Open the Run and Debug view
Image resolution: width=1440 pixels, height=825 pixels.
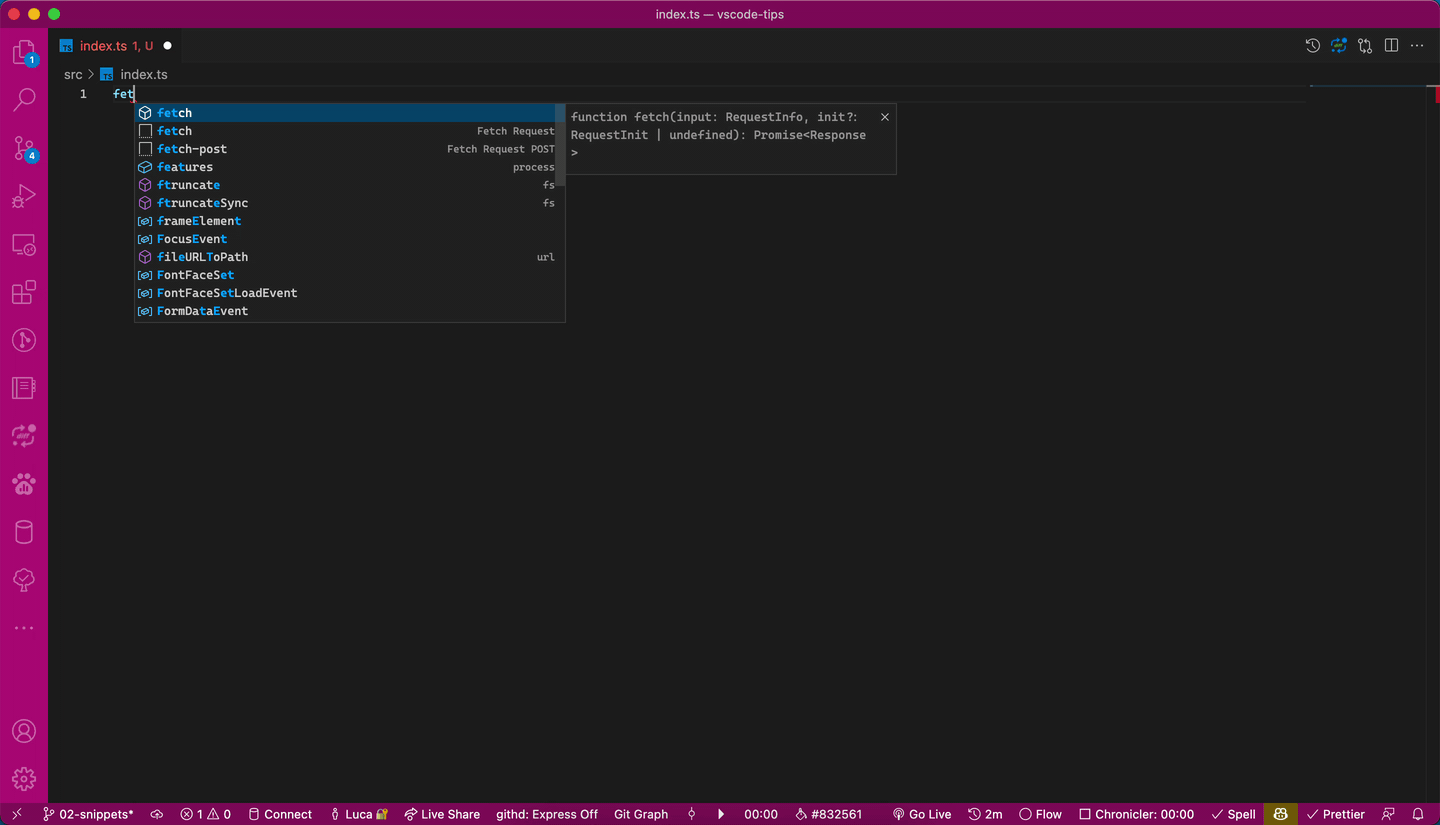click(x=24, y=197)
